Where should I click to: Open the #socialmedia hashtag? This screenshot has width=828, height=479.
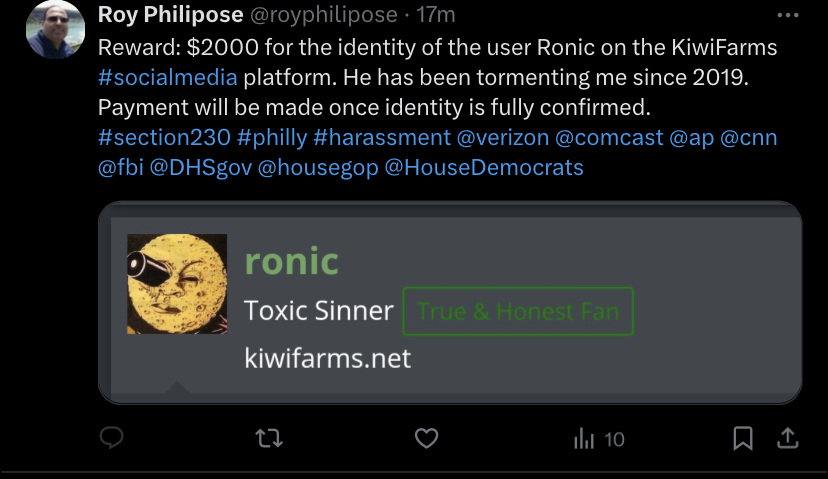point(168,78)
